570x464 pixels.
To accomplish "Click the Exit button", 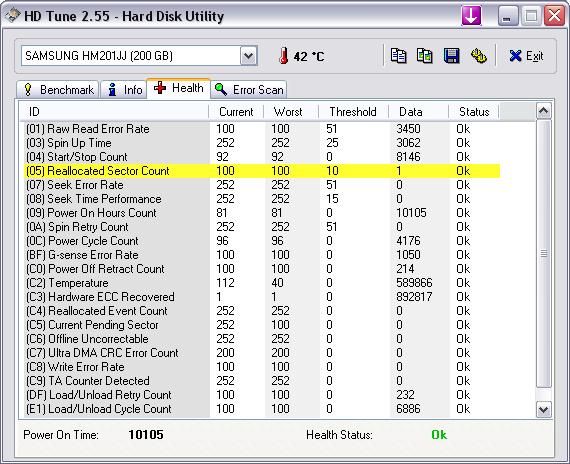I will pos(526,56).
